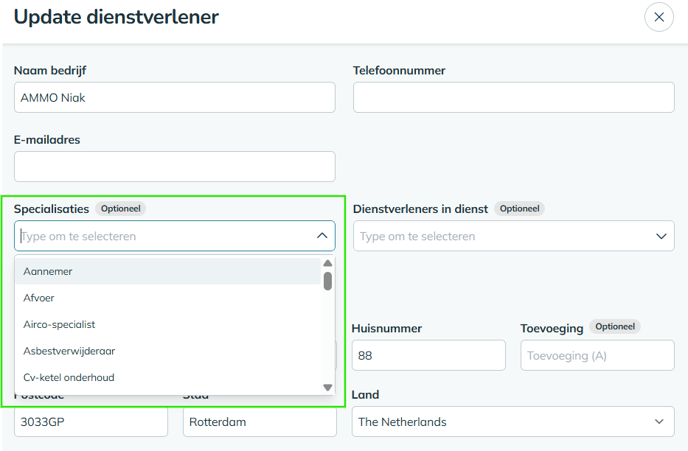Click the Huisnummer field containing 88
The width and height of the screenshot is (688, 451).
428,355
